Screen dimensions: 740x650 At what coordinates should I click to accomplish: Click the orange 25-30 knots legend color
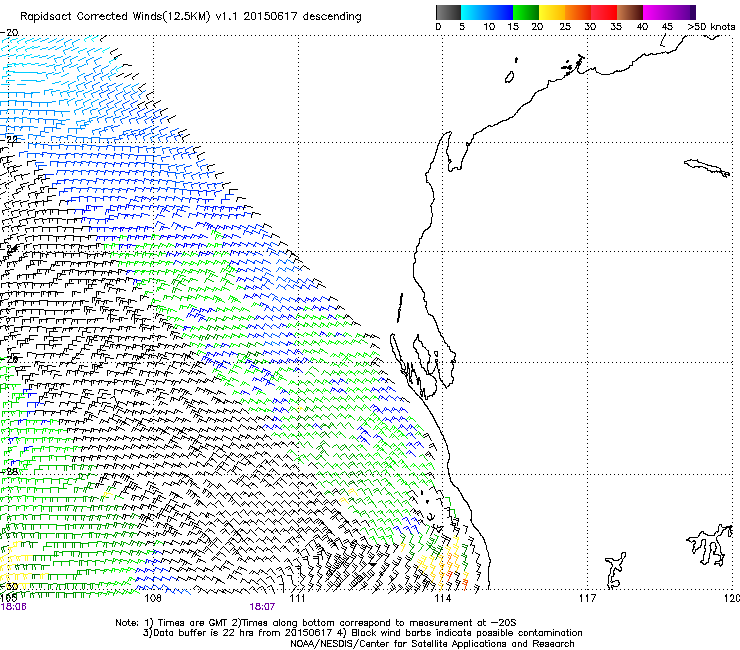578,12
